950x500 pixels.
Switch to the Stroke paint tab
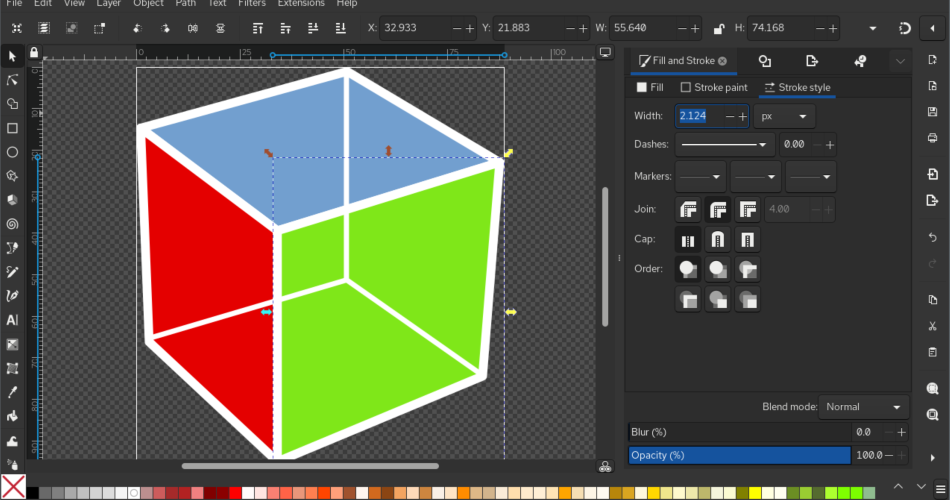714,87
